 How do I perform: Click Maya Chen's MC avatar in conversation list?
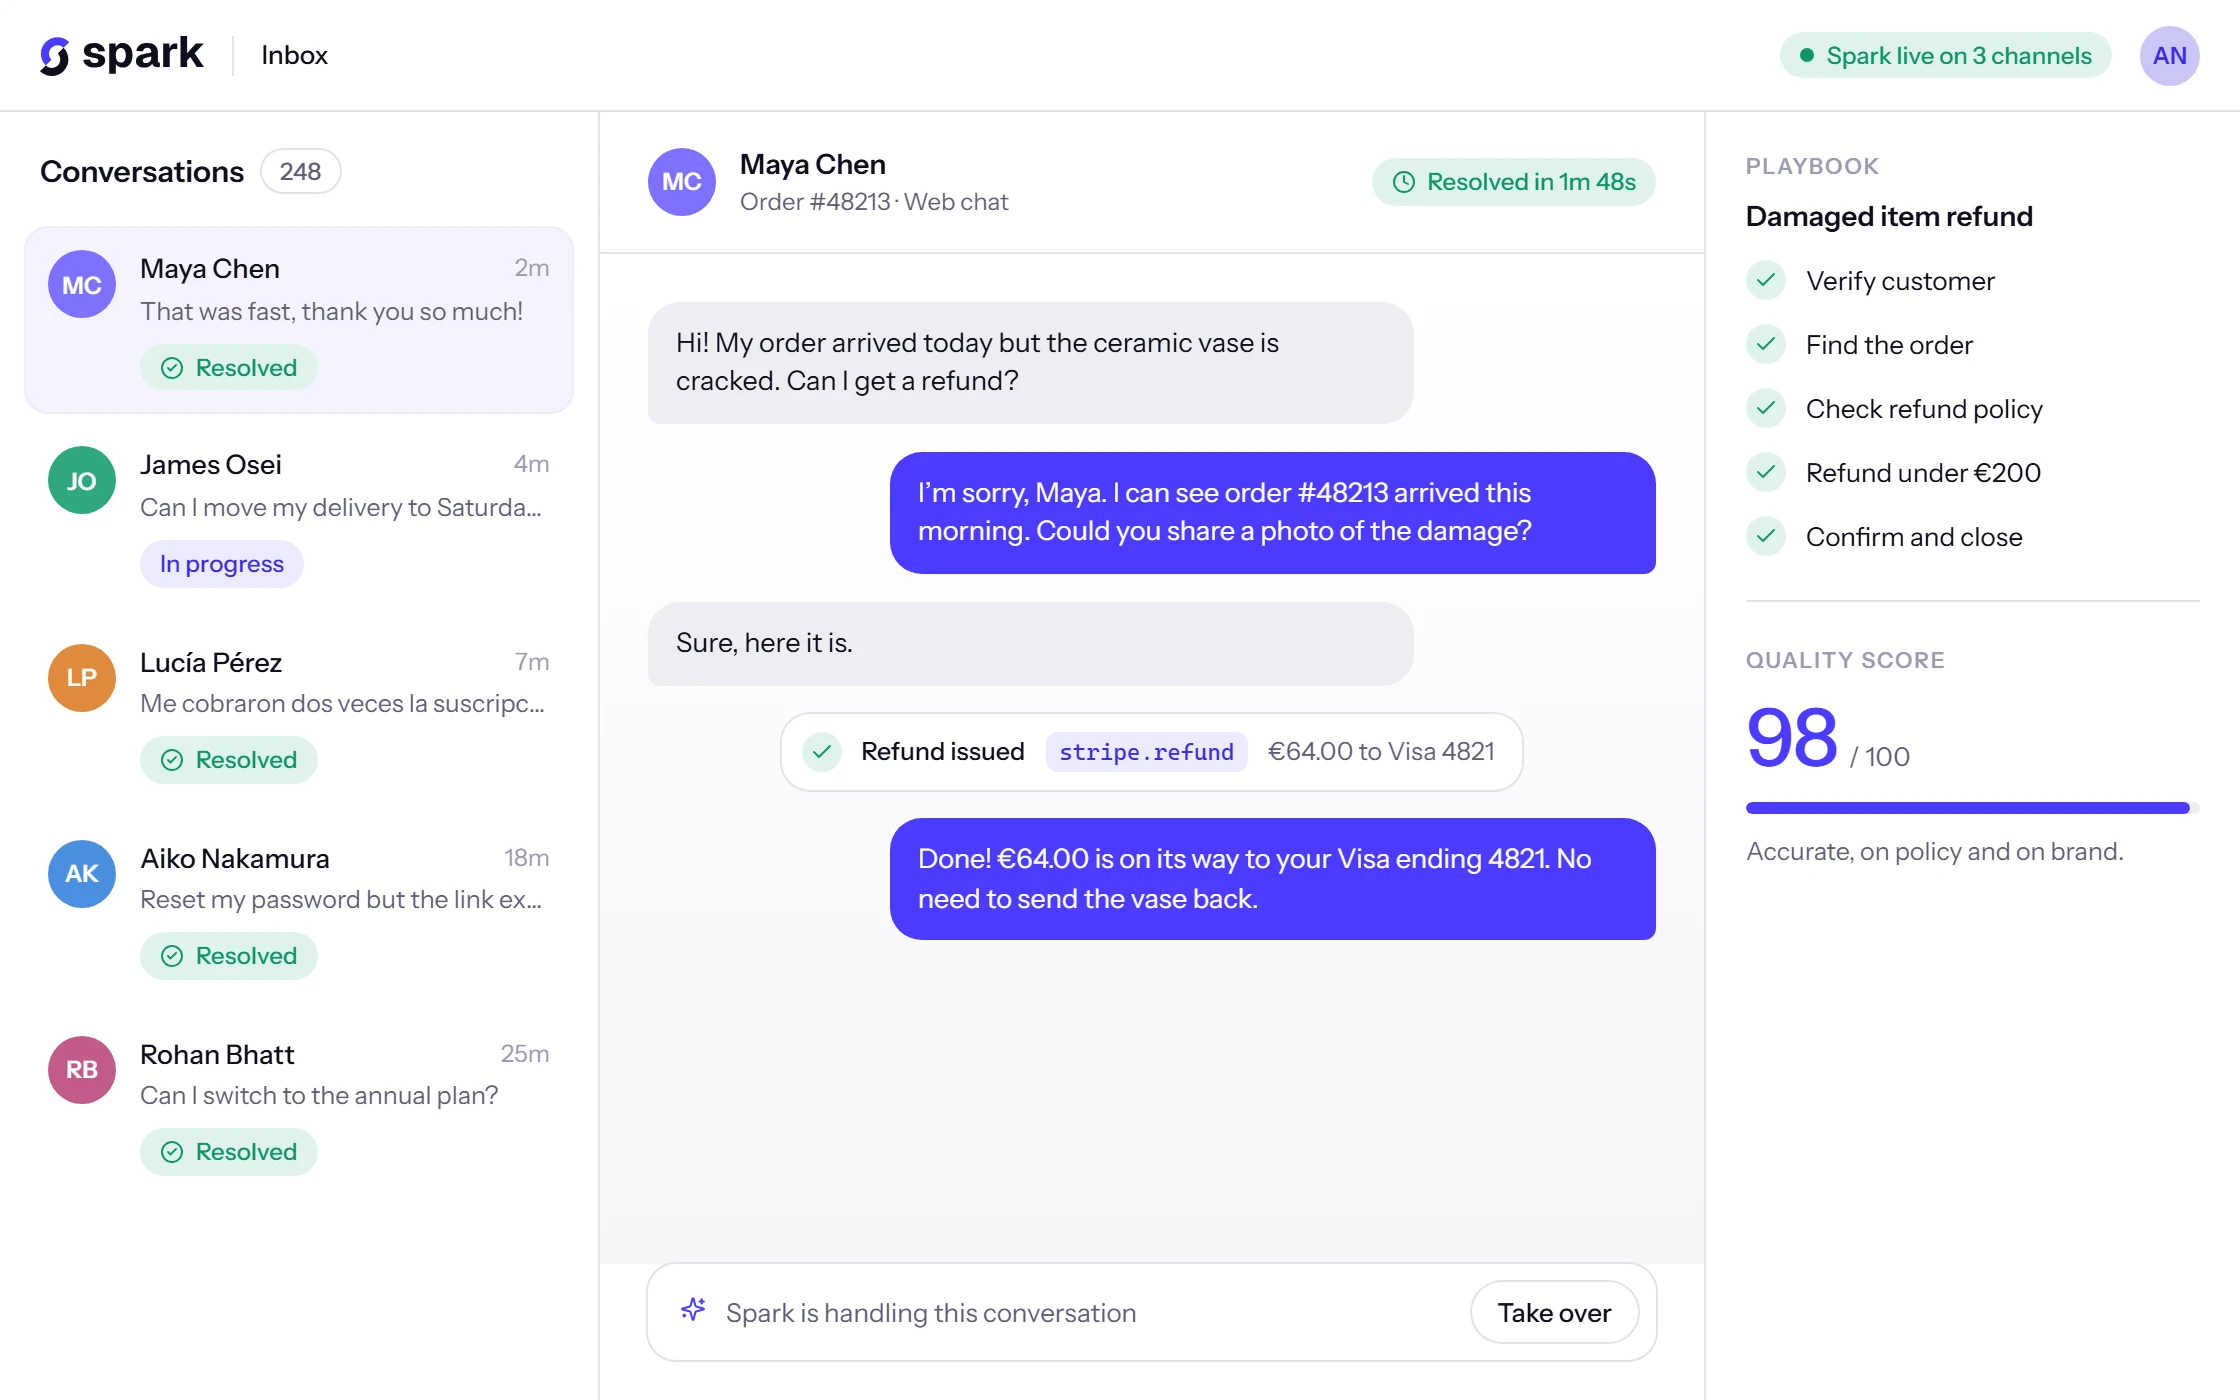(x=82, y=284)
